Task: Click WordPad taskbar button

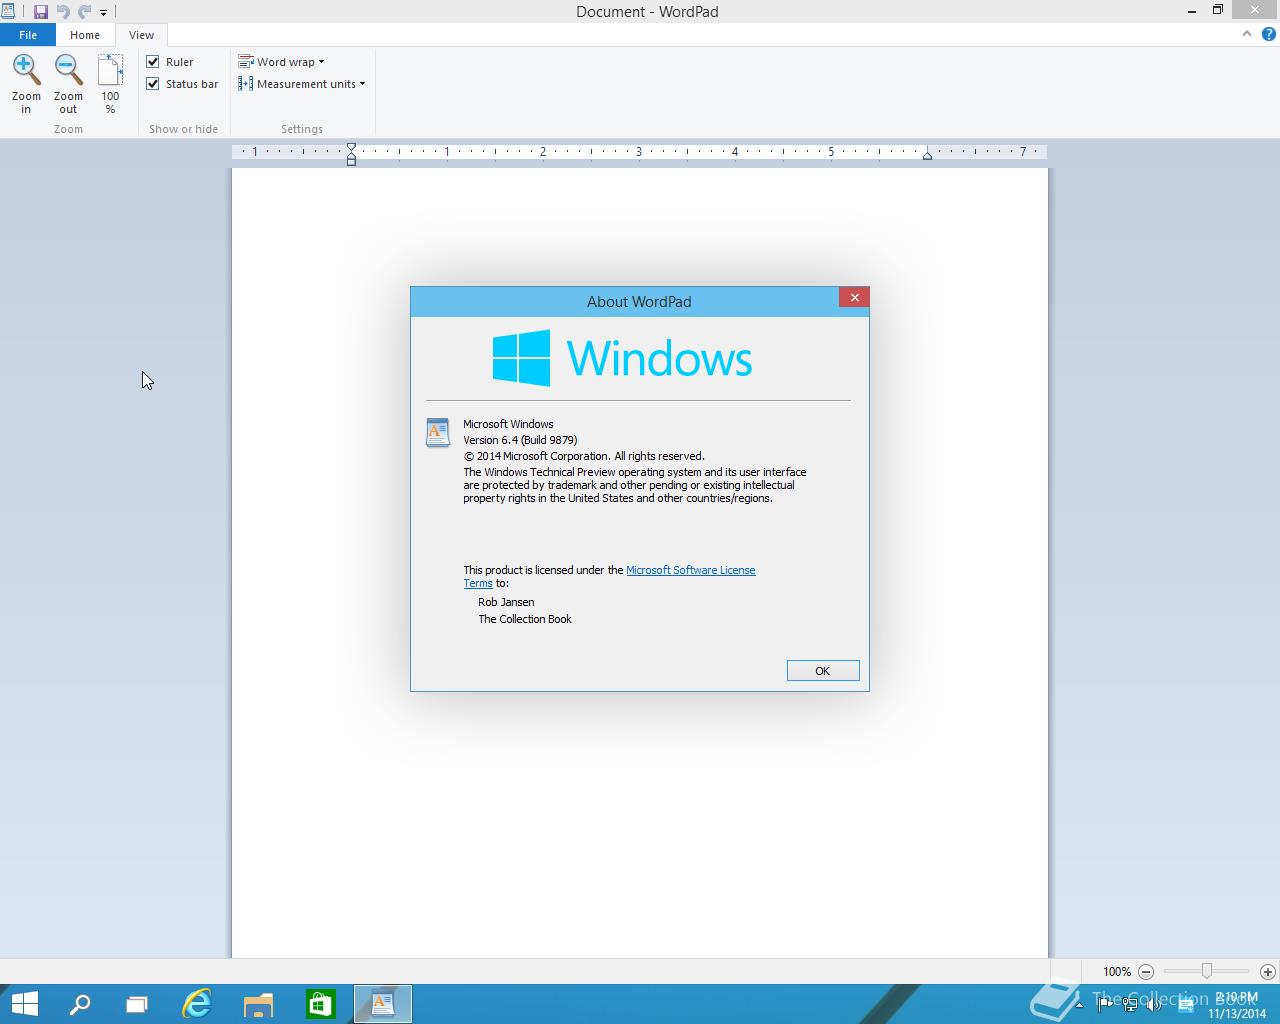Action: pos(382,1004)
